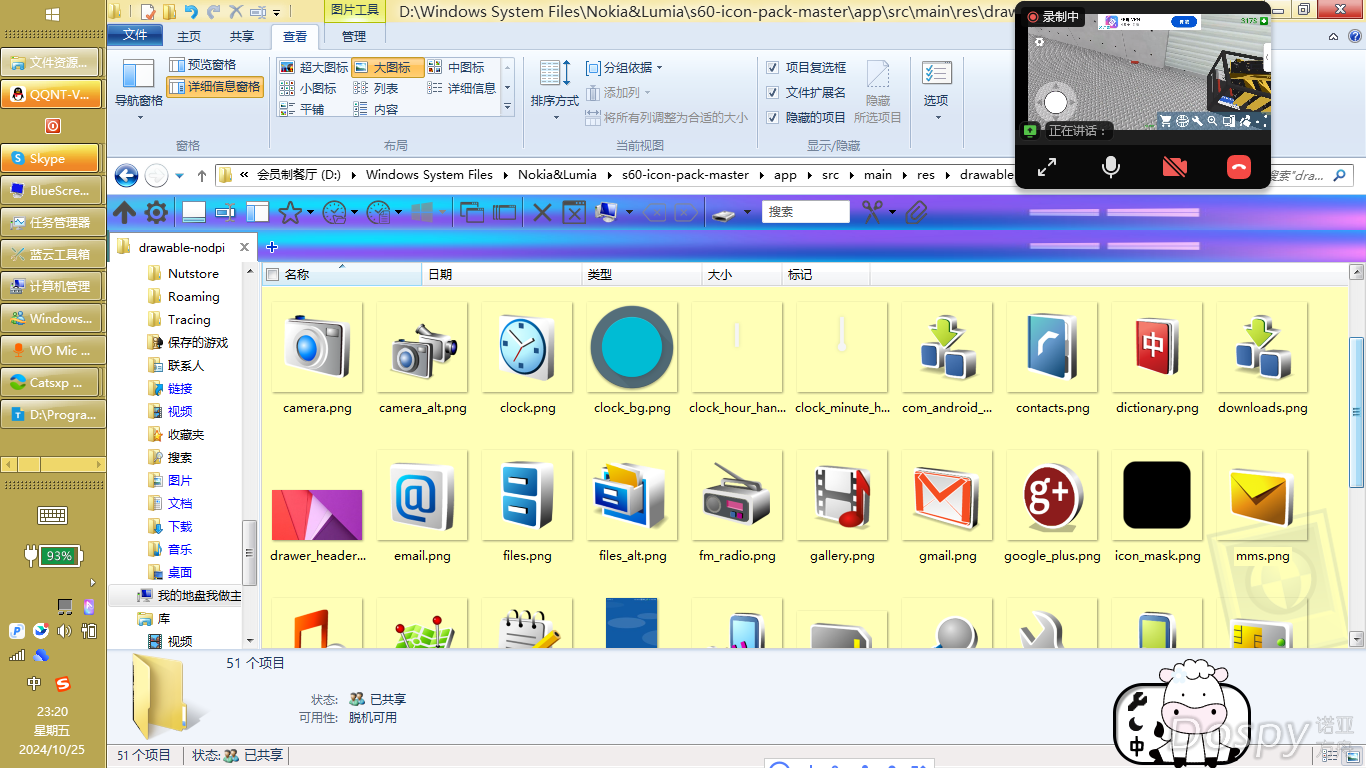
Task: Click the Windows System Files breadcrumb
Action: coord(429,174)
